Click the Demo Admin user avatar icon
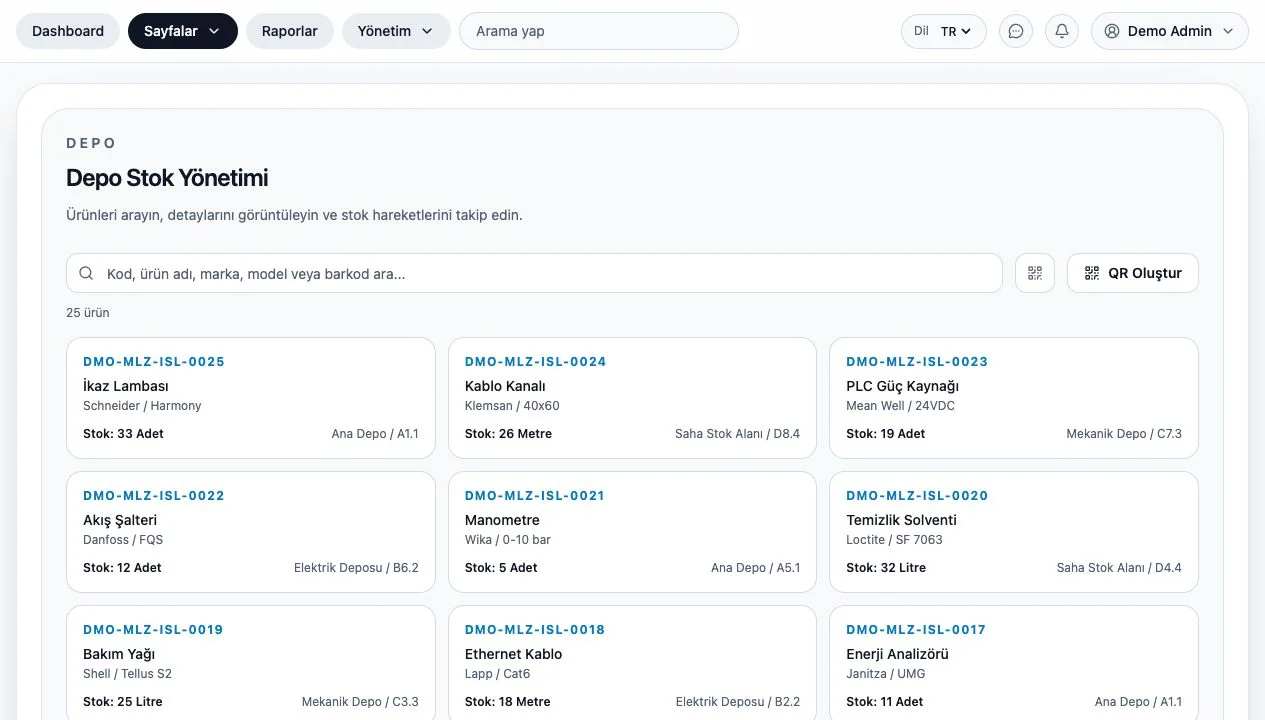This screenshot has width=1265, height=720. (1112, 31)
